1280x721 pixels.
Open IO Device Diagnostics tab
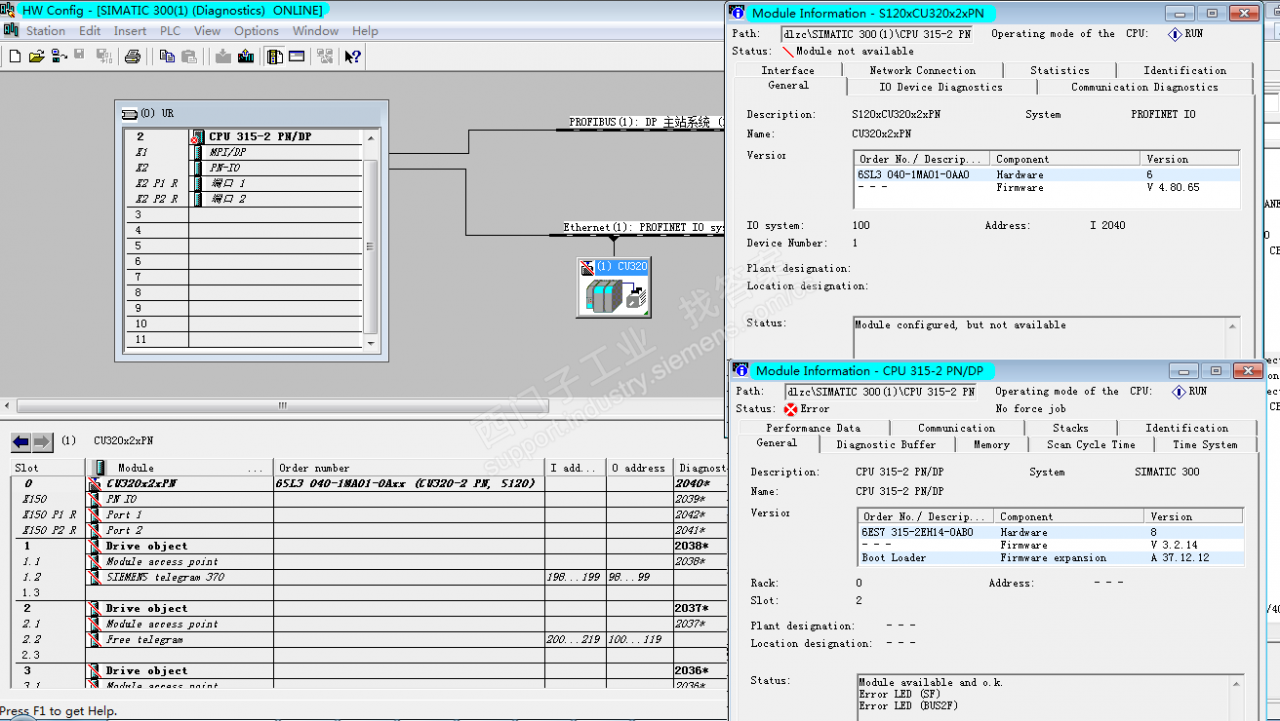click(941, 87)
